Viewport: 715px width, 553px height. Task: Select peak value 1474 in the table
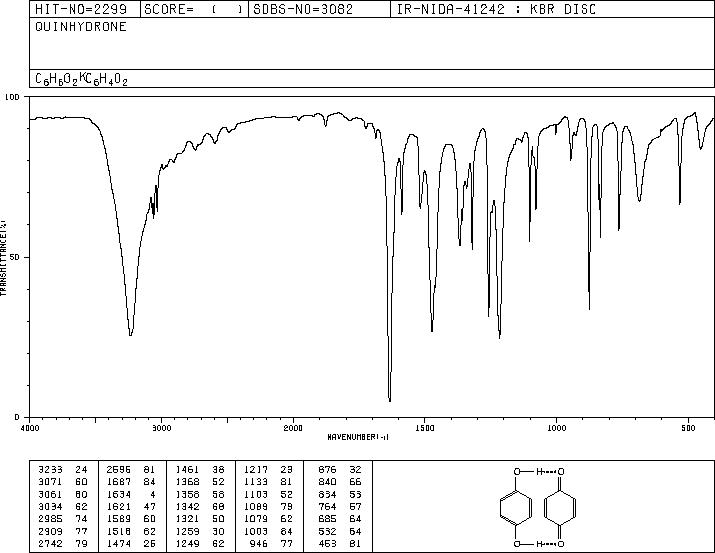[x=119, y=543]
